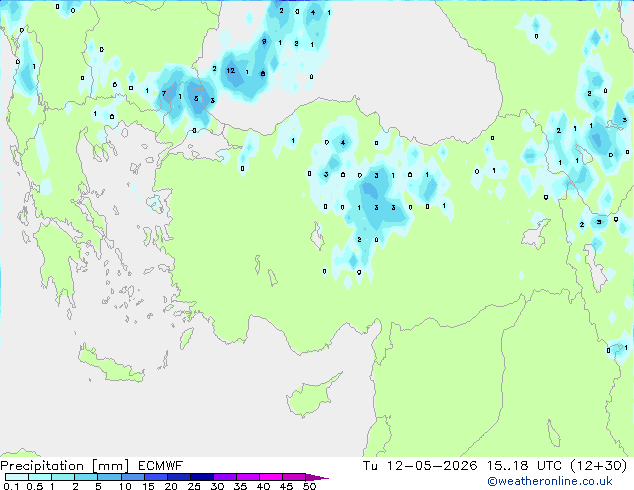Choose the 25–30 mm navy legend swatch

(201, 477)
